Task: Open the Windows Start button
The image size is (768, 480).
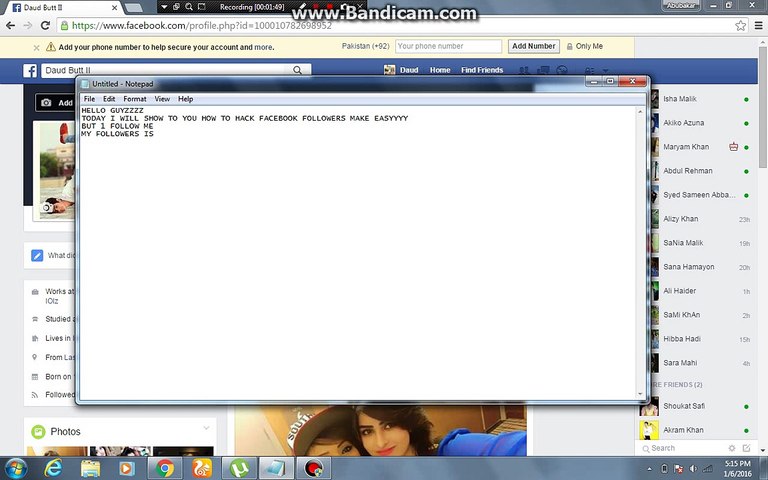Action: (x=16, y=469)
